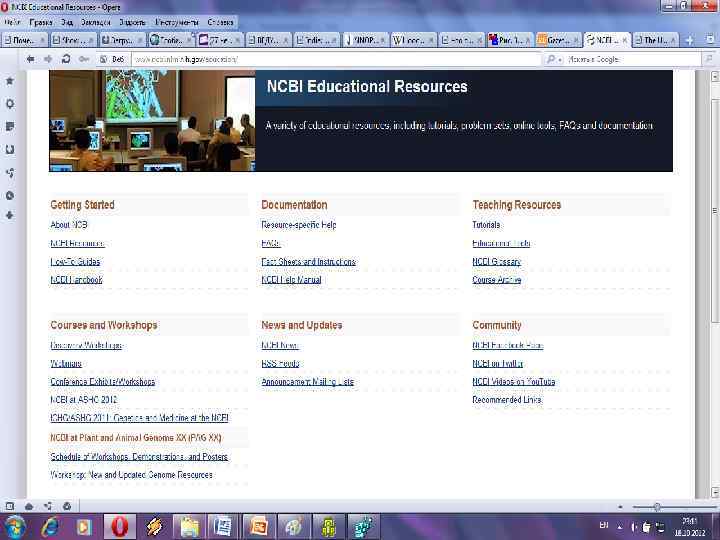Open the NCBI on Twitter link
This screenshot has height=540, width=720.
[497, 363]
